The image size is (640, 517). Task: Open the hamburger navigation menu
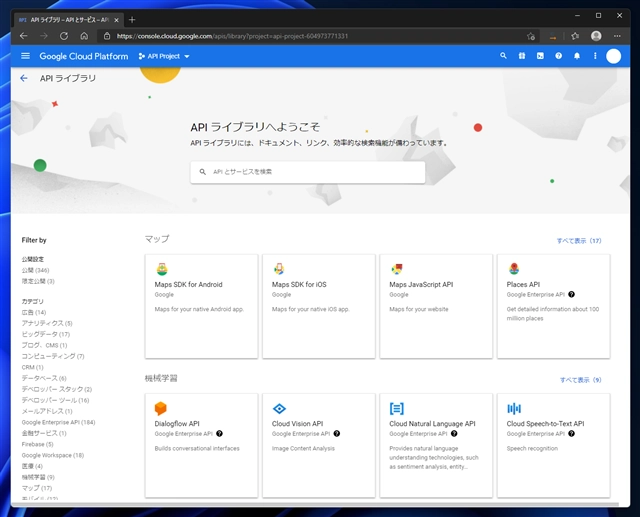pyautogui.click(x=25, y=56)
